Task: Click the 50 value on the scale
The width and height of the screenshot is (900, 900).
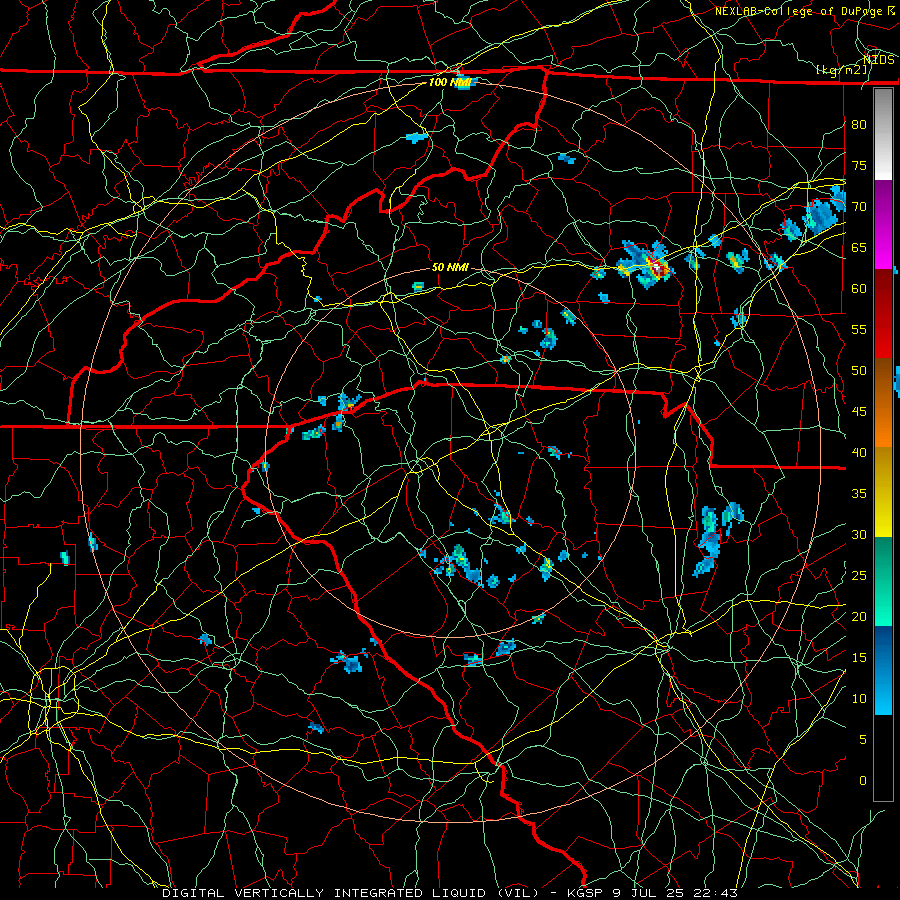Action: point(859,371)
